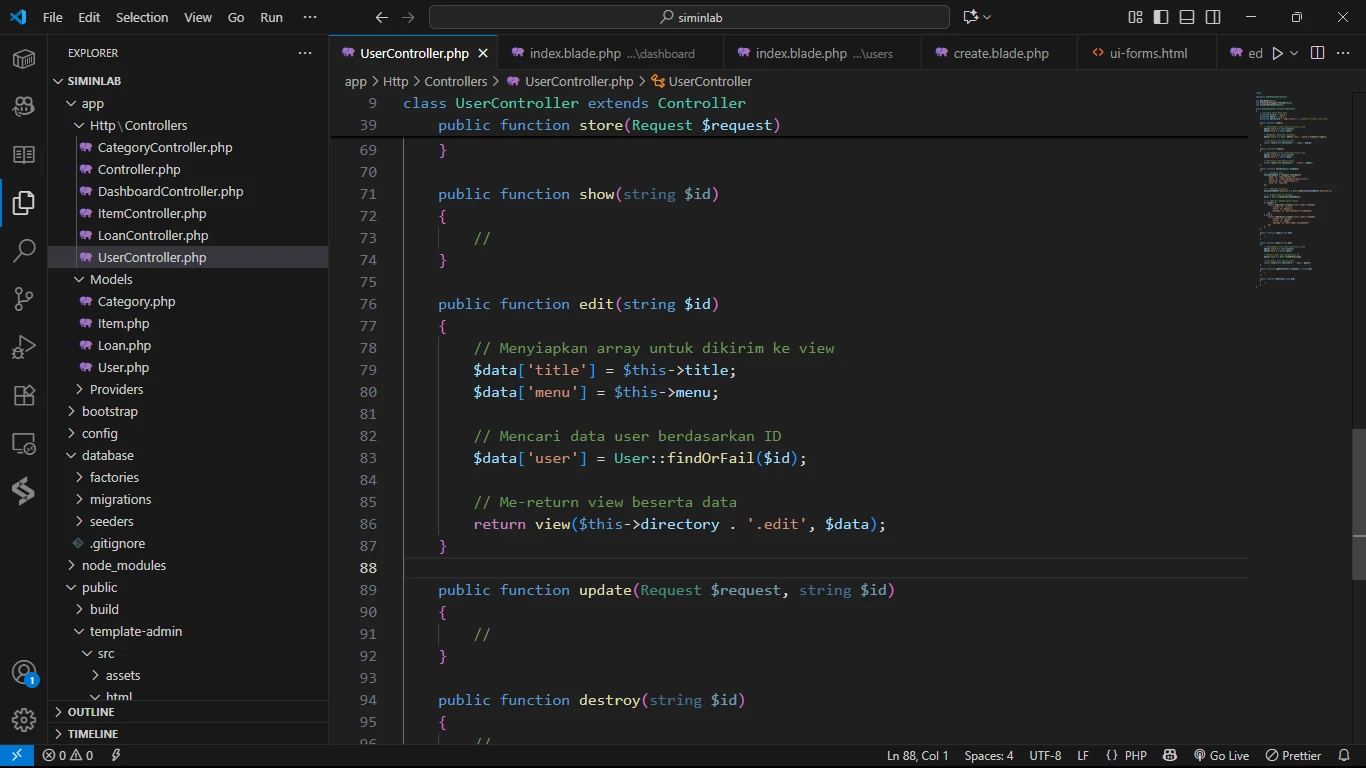This screenshot has height=768, width=1366.
Task: Click the siminlab command center search box
Action: point(689,17)
